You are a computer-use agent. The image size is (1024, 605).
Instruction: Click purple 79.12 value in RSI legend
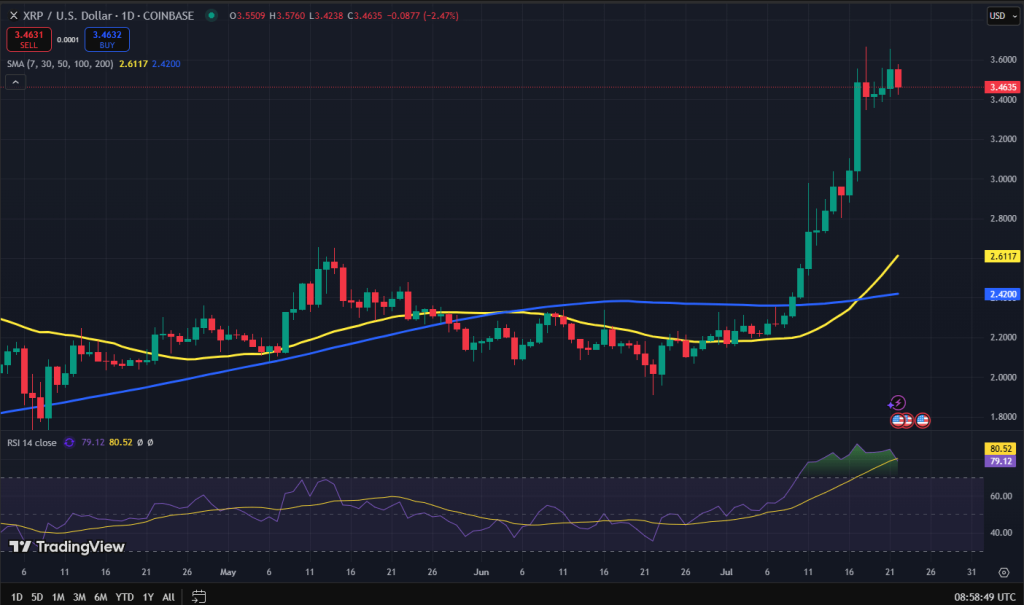click(x=93, y=442)
